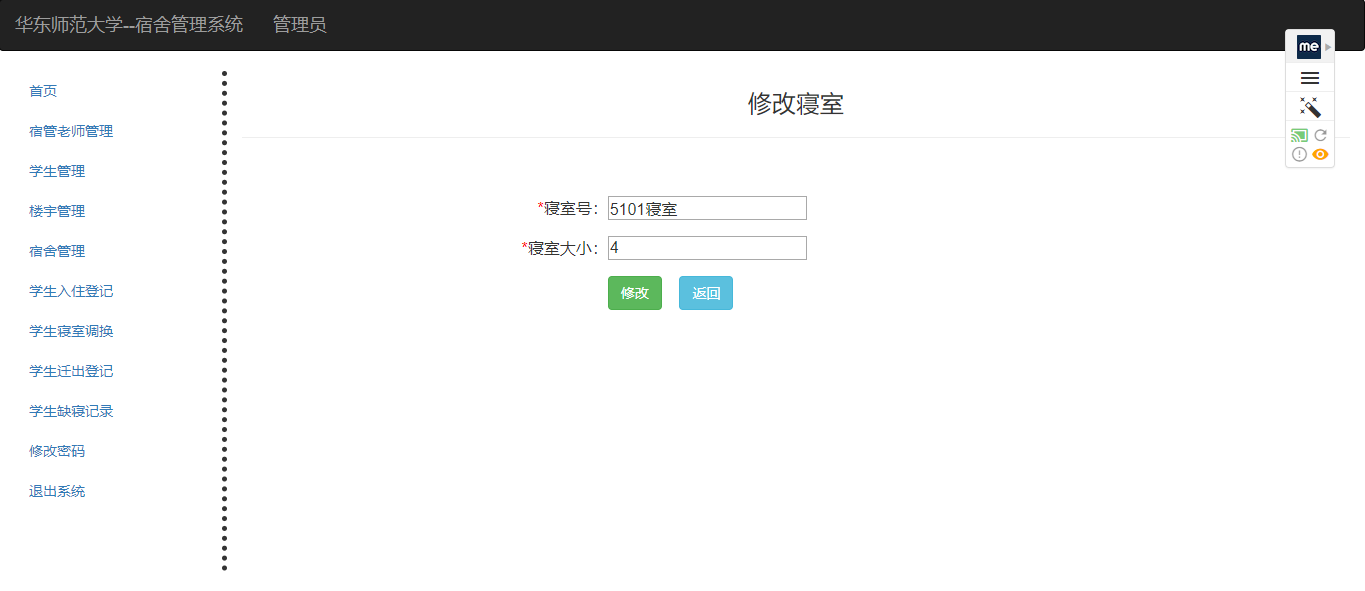The width and height of the screenshot is (1365, 591).
Task: Open 学生缺寝记录 page
Action: 71,411
